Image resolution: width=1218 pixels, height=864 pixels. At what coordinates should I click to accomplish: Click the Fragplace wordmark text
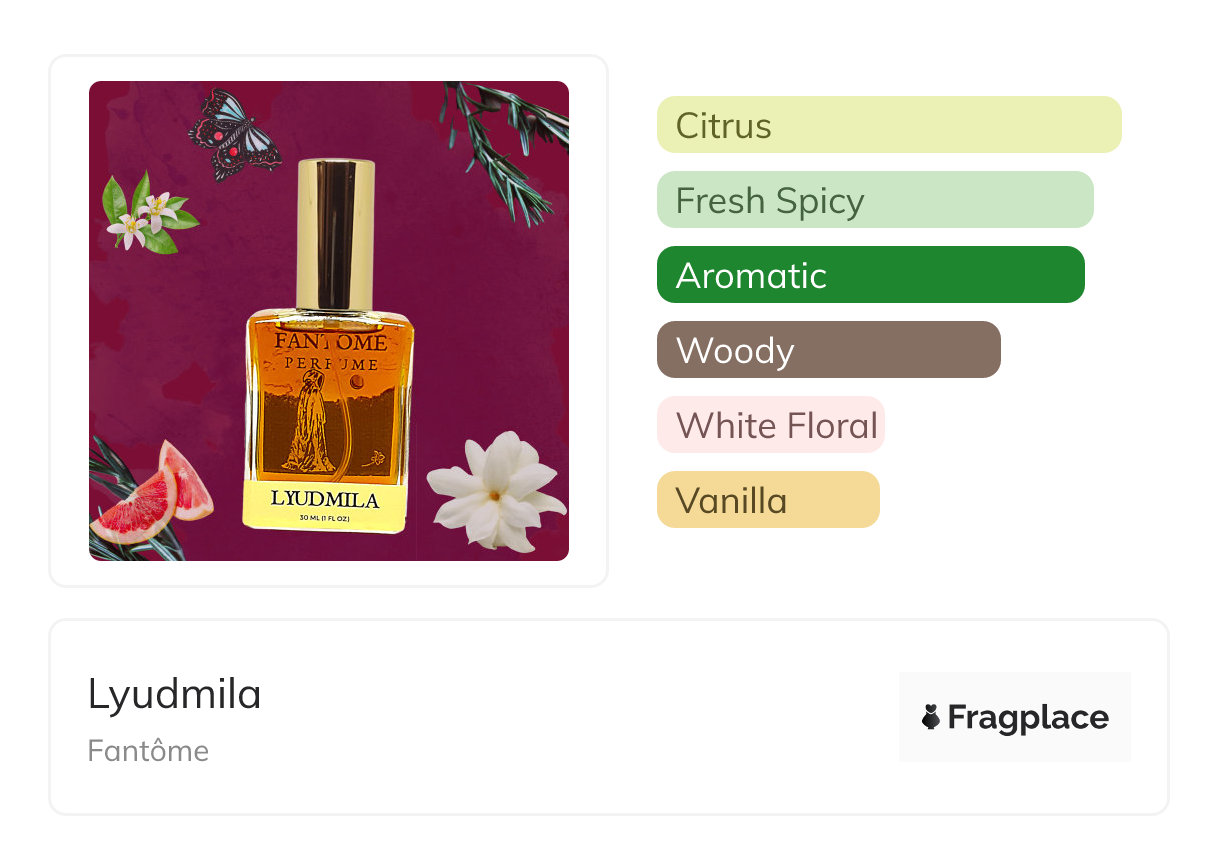[1028, 717]
